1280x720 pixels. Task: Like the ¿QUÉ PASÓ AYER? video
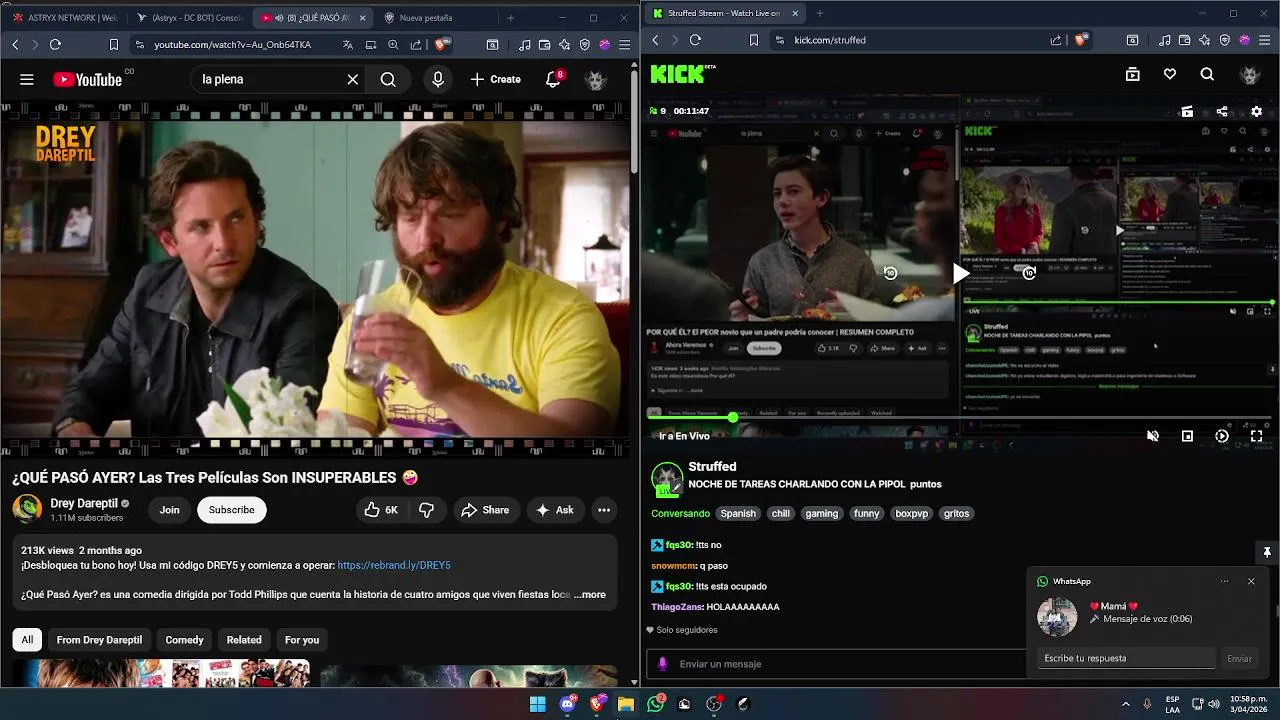(x=381, y=510)
